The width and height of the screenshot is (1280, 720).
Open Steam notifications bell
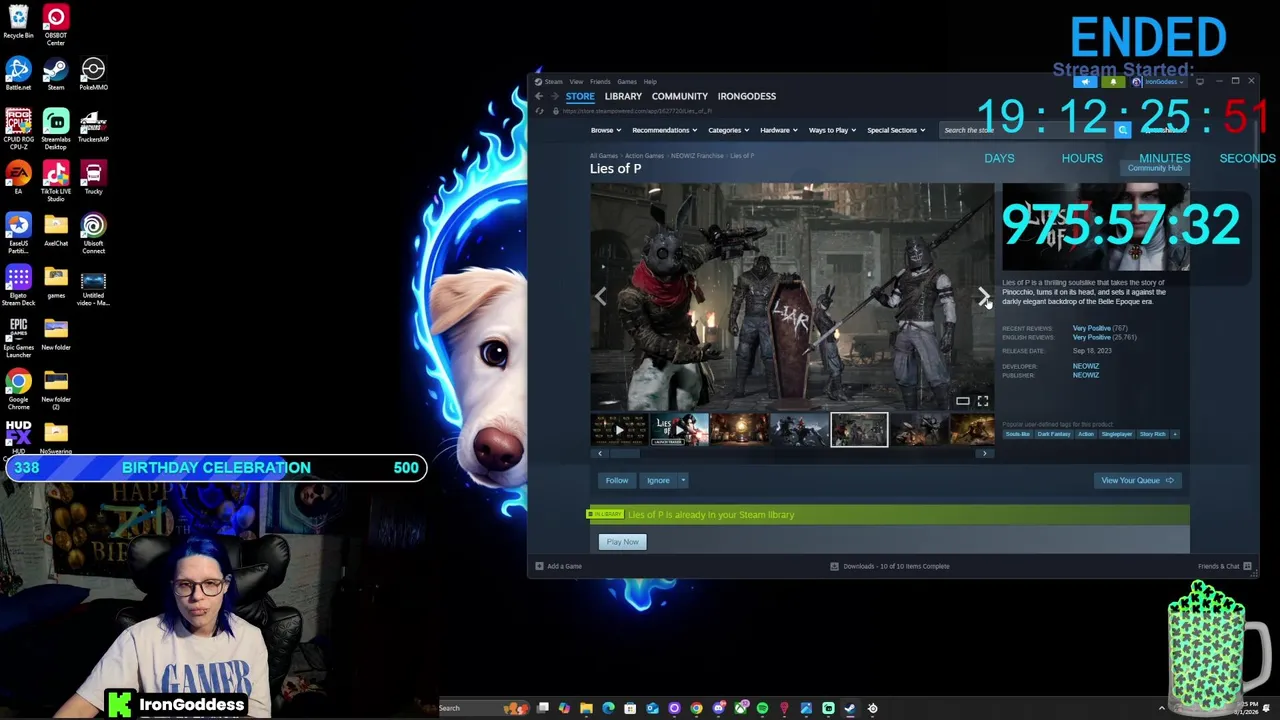[1113, 82]
